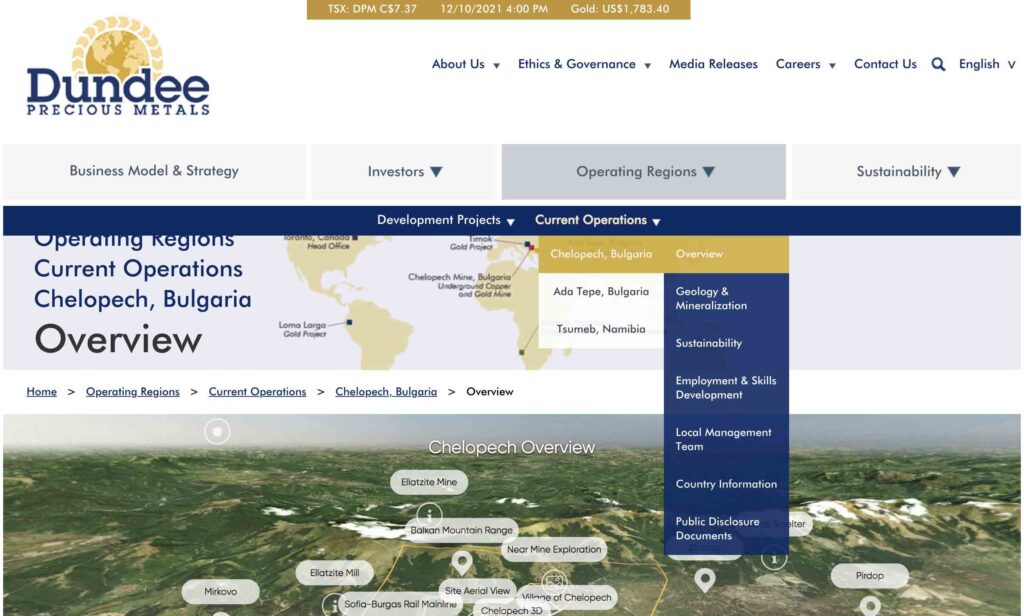Image resolution: width=1024 pixels, height=616 pixels.
Task: Open the Operating Regions tab
Action: pos(644,171)
